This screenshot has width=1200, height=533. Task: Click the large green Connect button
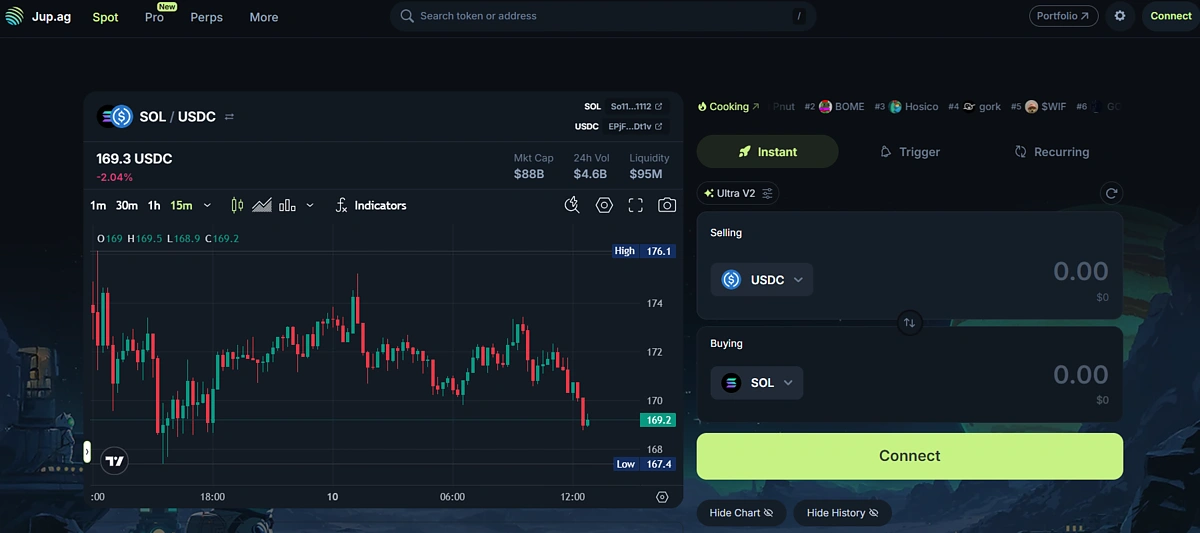pyautogui.click(x=910, y=456)
